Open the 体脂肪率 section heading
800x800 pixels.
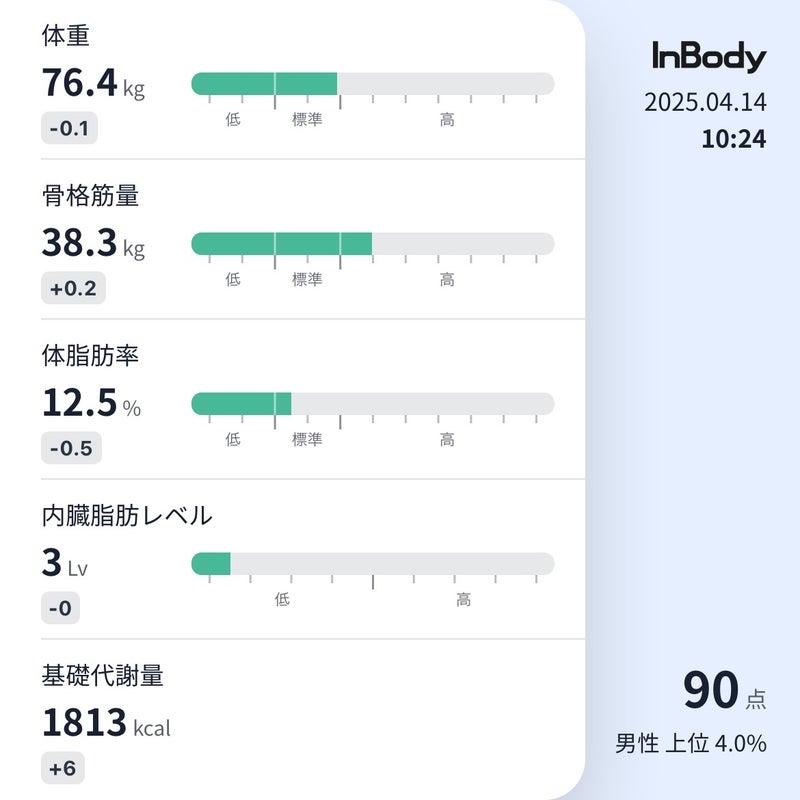[x=90, y=356]
